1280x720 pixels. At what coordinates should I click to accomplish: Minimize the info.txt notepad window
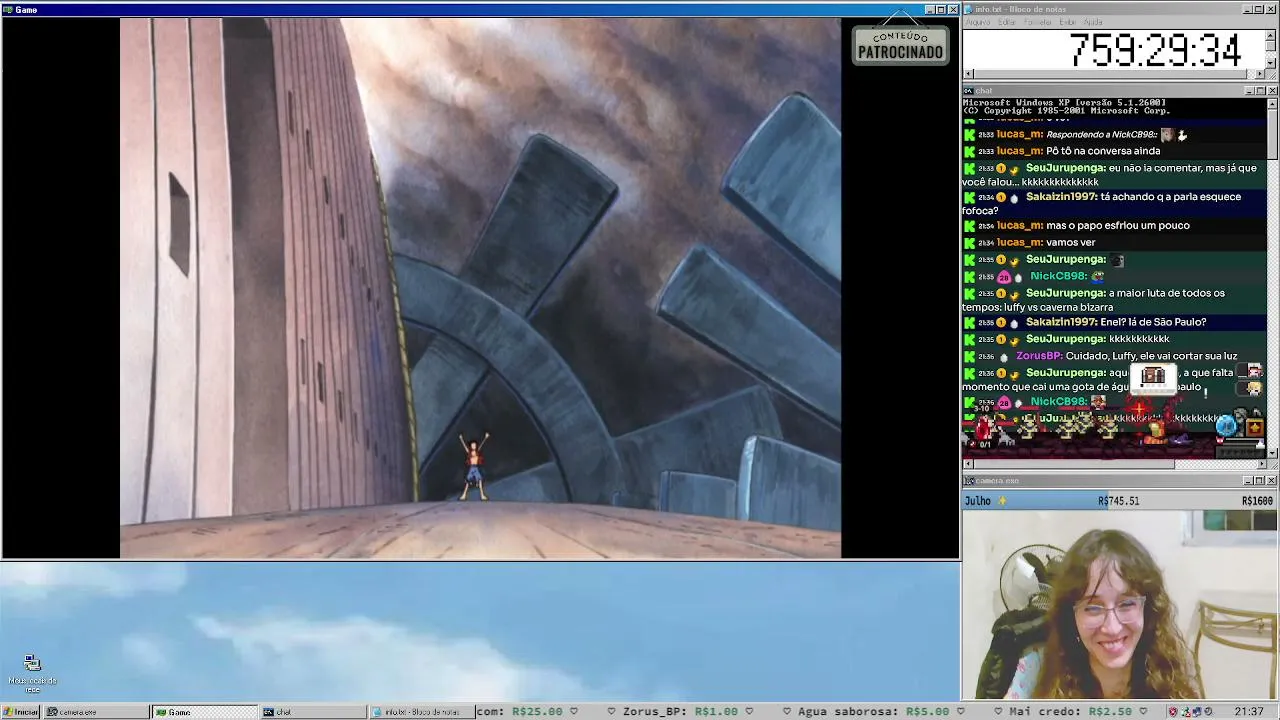point(1247,9)
